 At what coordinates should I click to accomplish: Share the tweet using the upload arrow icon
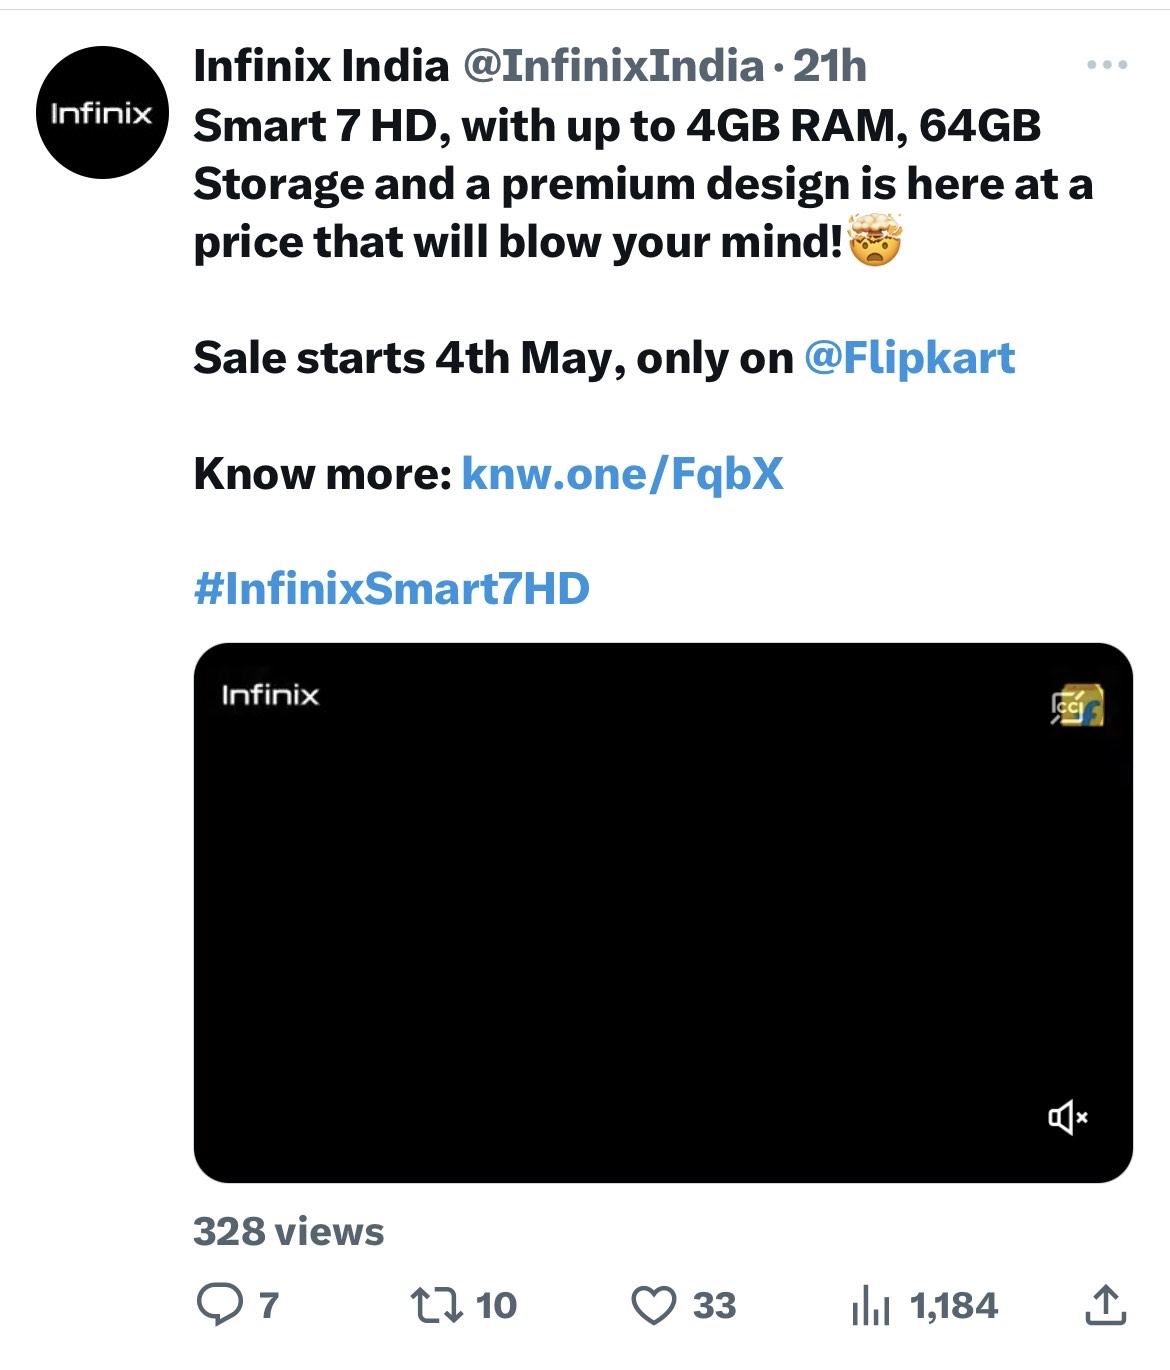pos(1105,1305)
